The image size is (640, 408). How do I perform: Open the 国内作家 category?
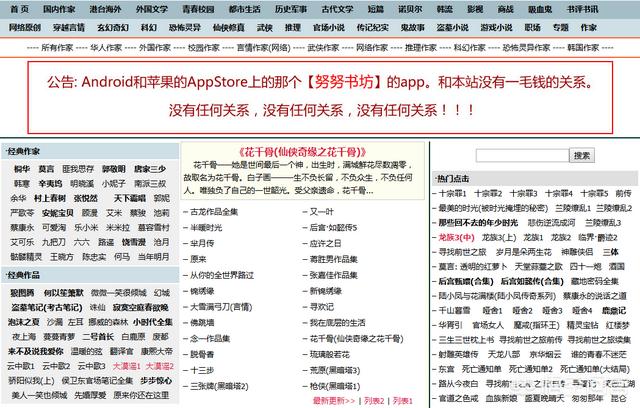click(x=59, y=9)
